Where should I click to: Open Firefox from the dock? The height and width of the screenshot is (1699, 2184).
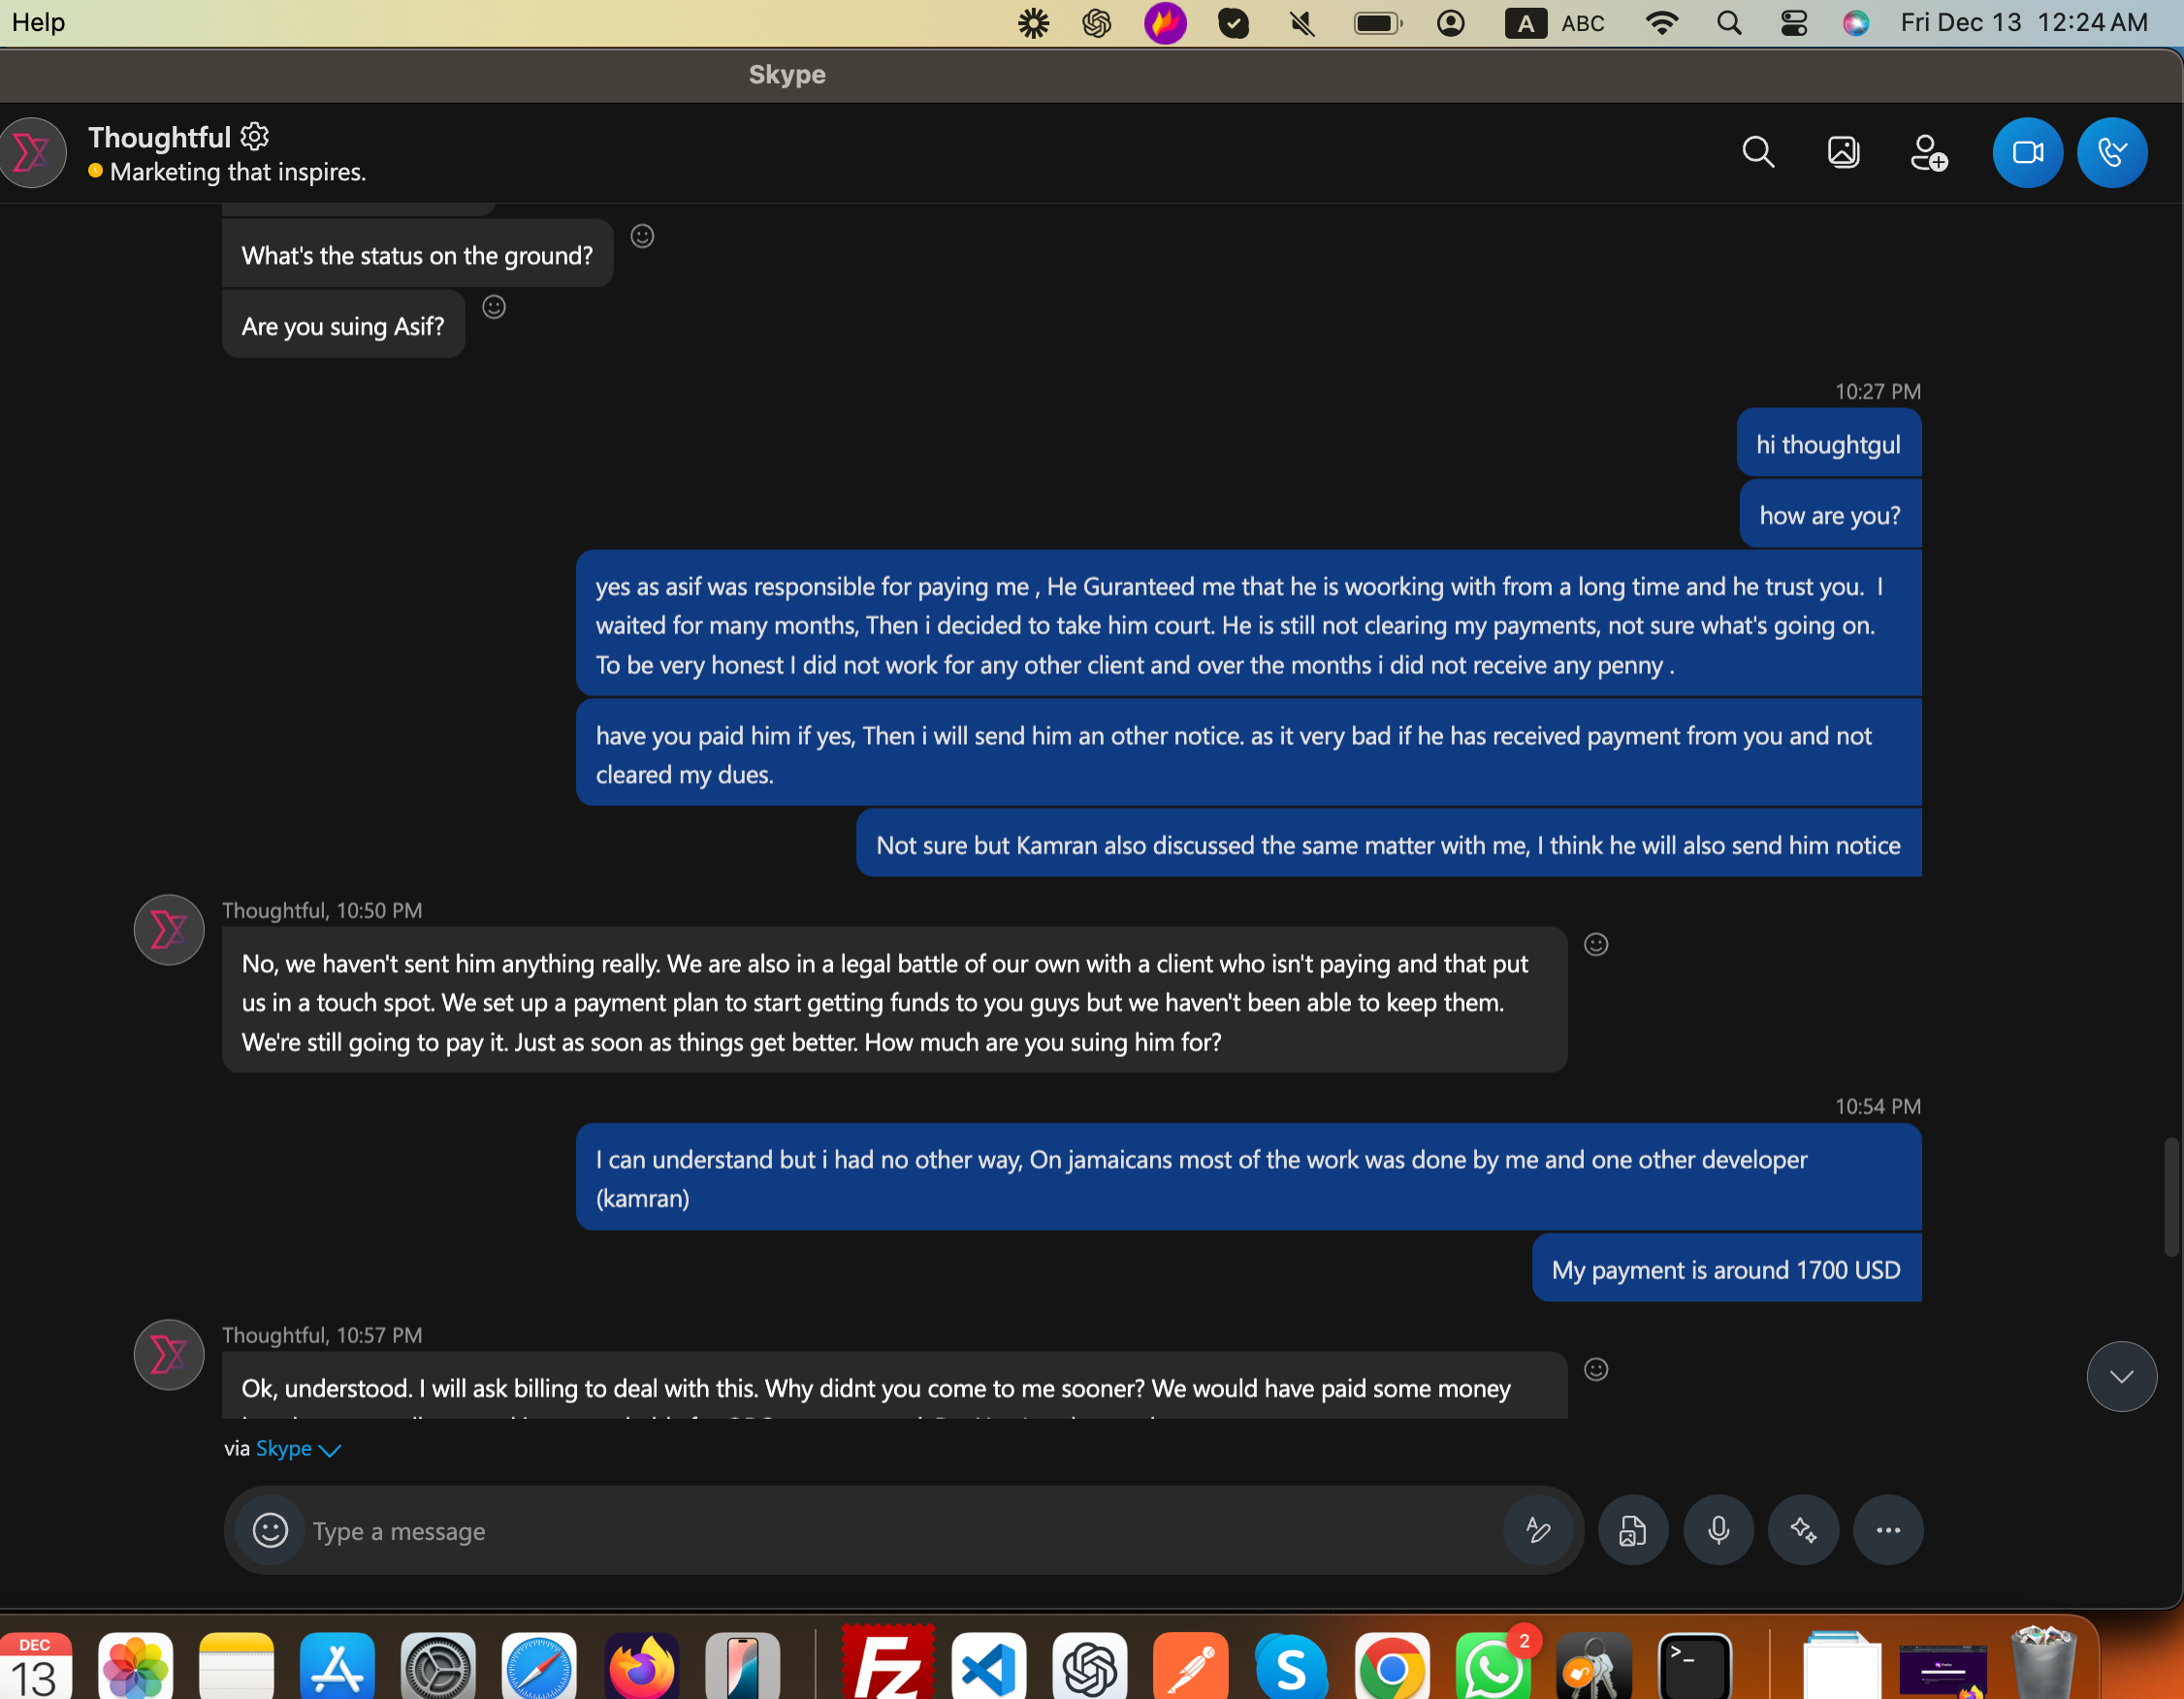pyautogui.click(x=641, y=1667)
